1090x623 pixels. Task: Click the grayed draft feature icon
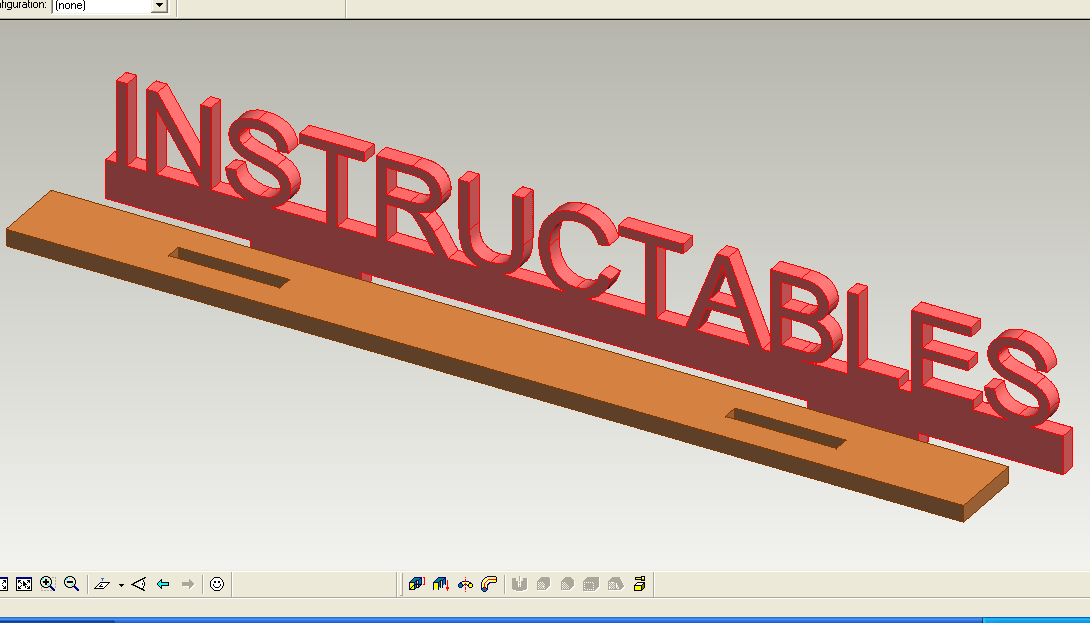pyautogui.click(x=615, y=584)
